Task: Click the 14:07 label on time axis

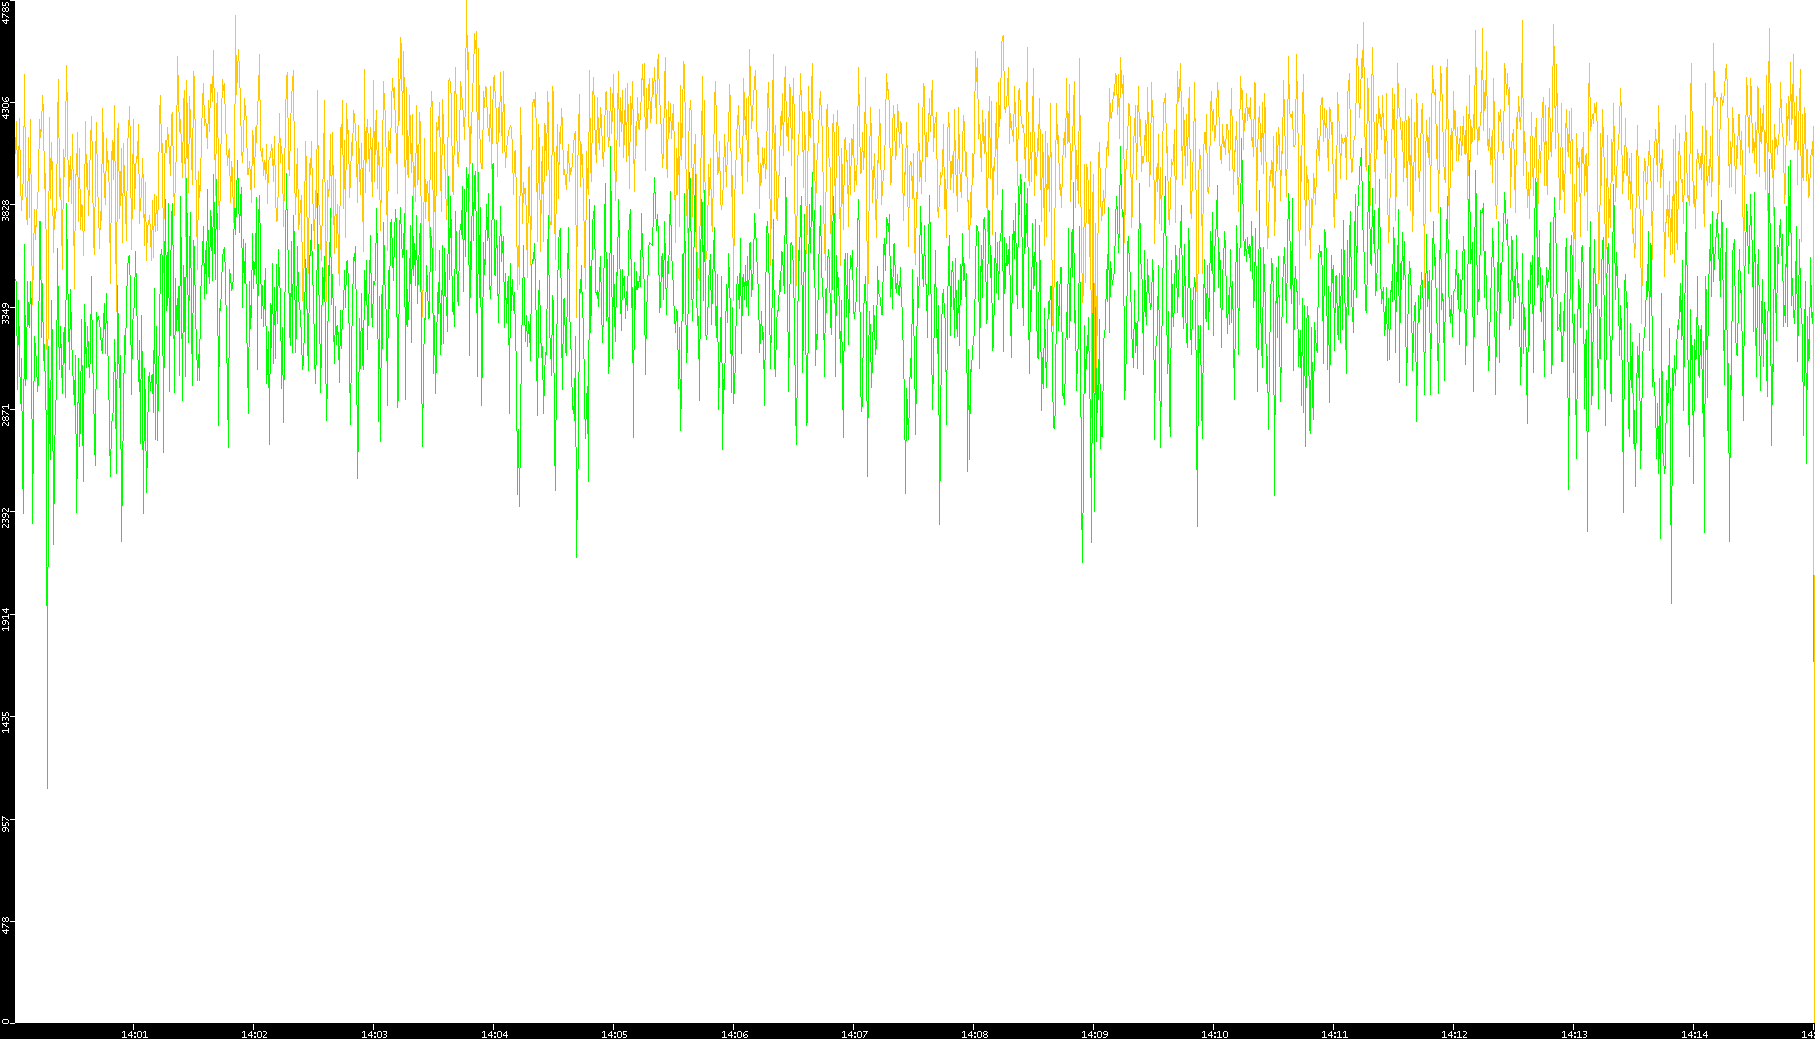Action: point(854,1034)
